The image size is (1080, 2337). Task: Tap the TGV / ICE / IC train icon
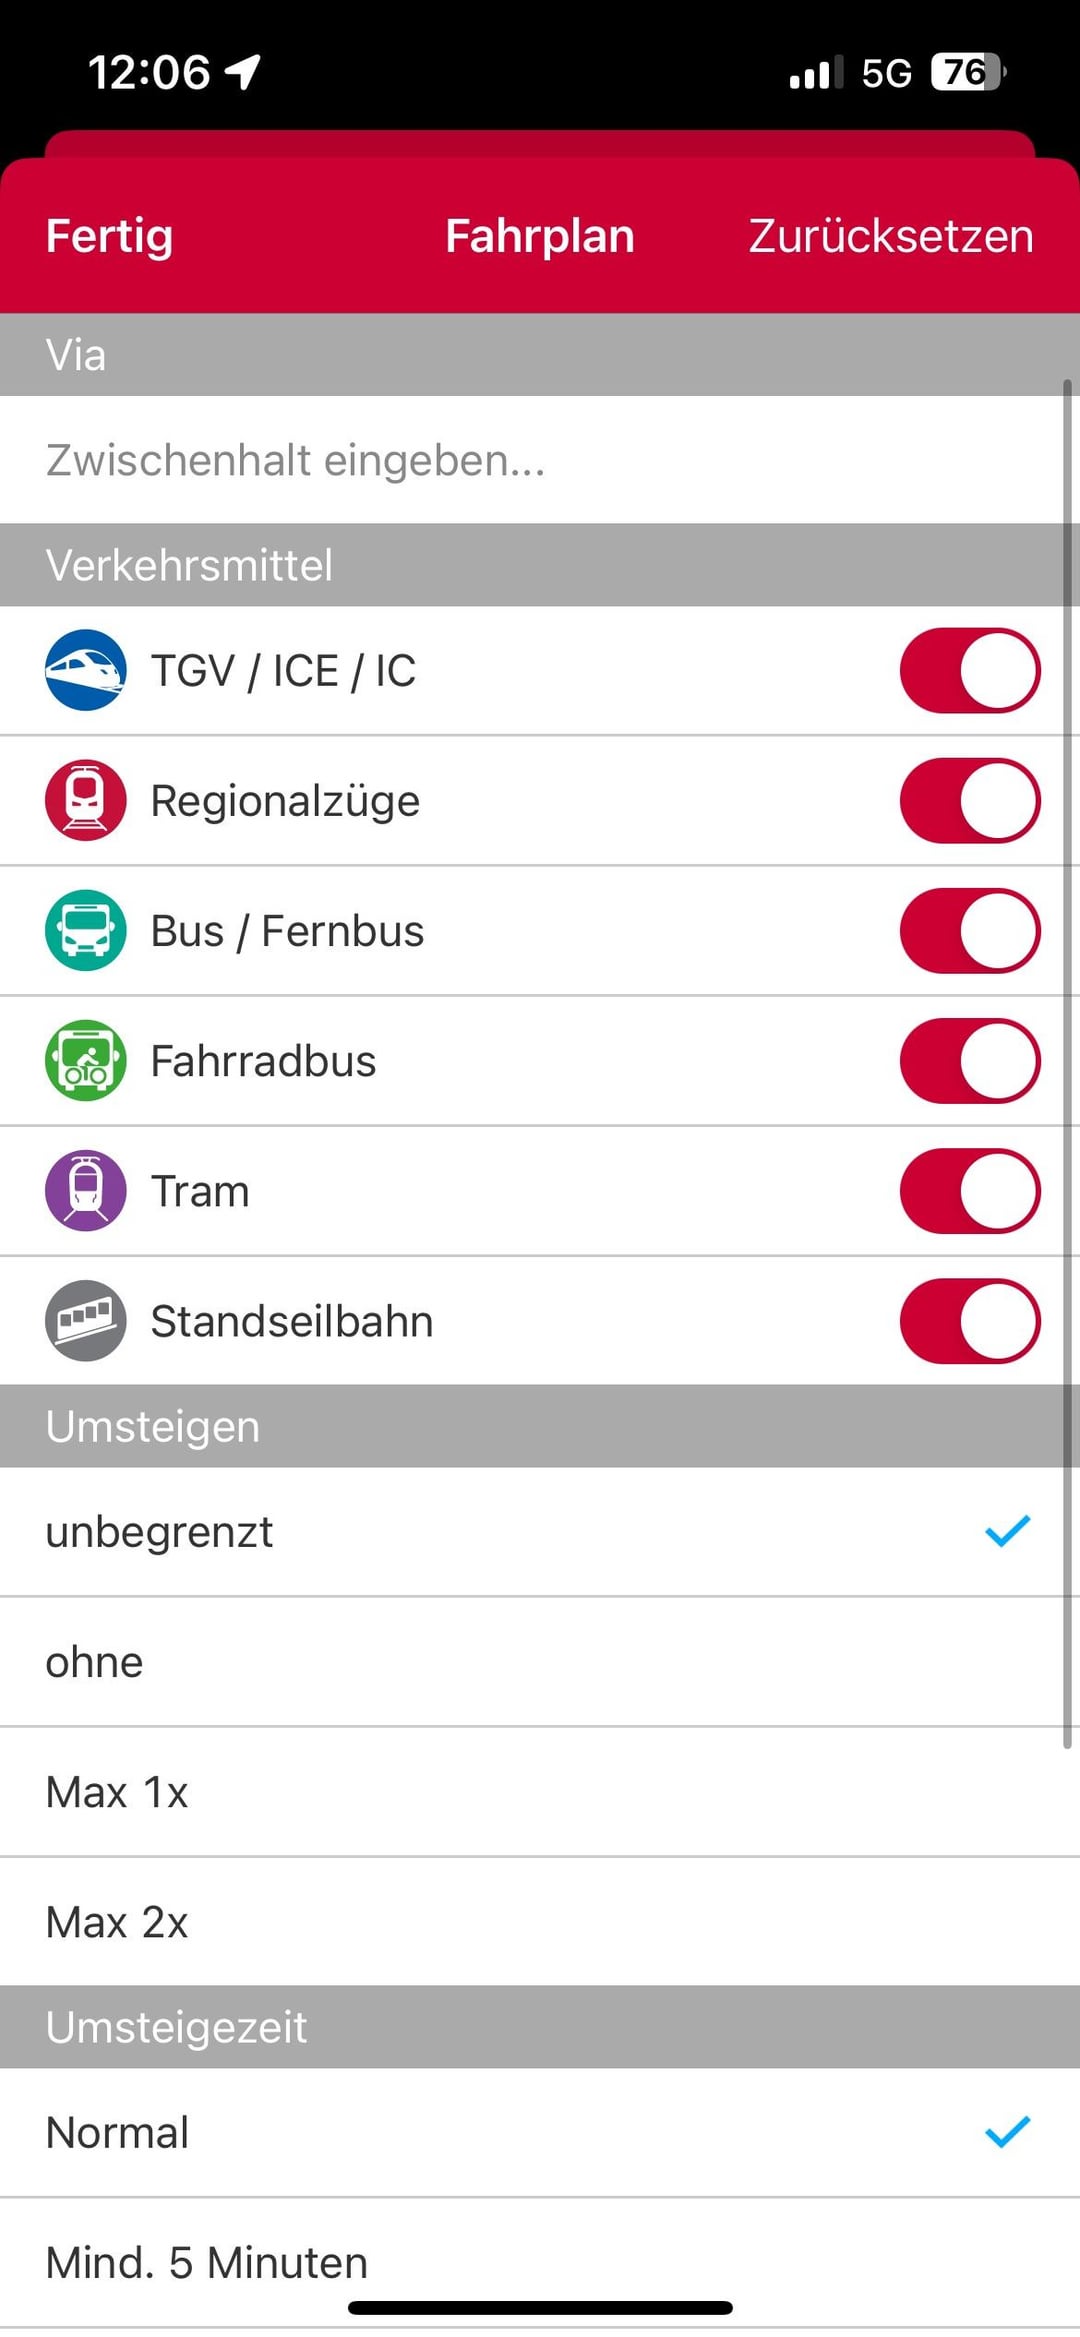(86, 670)
